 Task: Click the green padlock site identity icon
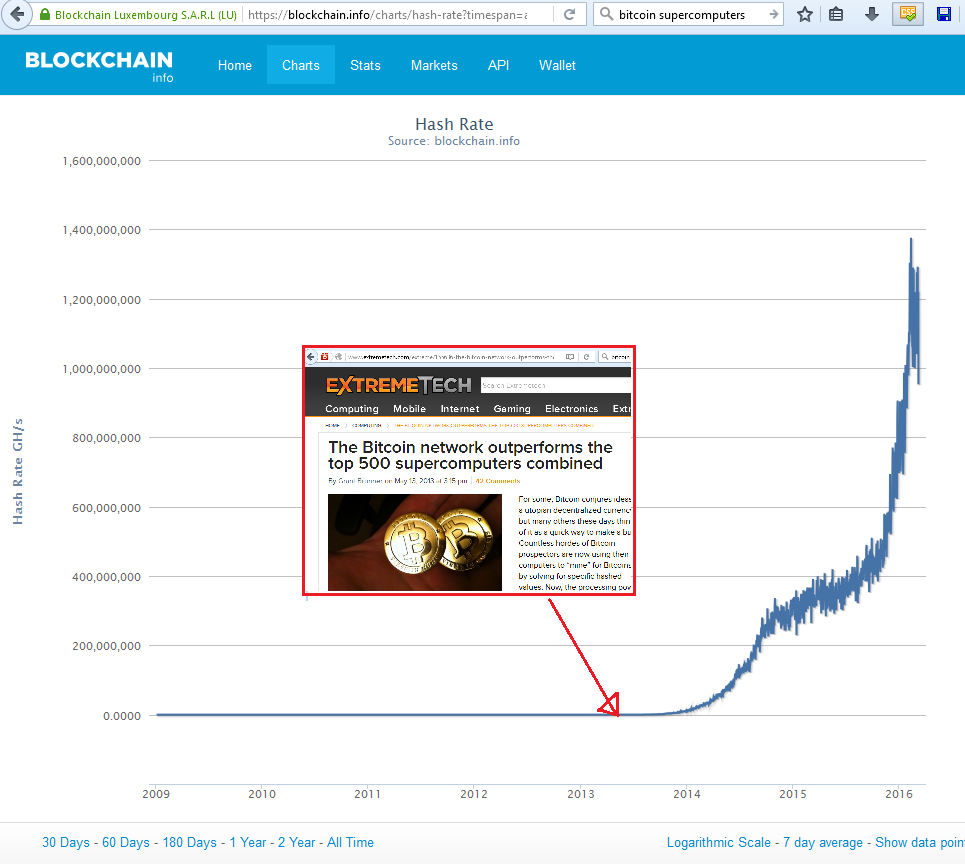tap(45, 15)
